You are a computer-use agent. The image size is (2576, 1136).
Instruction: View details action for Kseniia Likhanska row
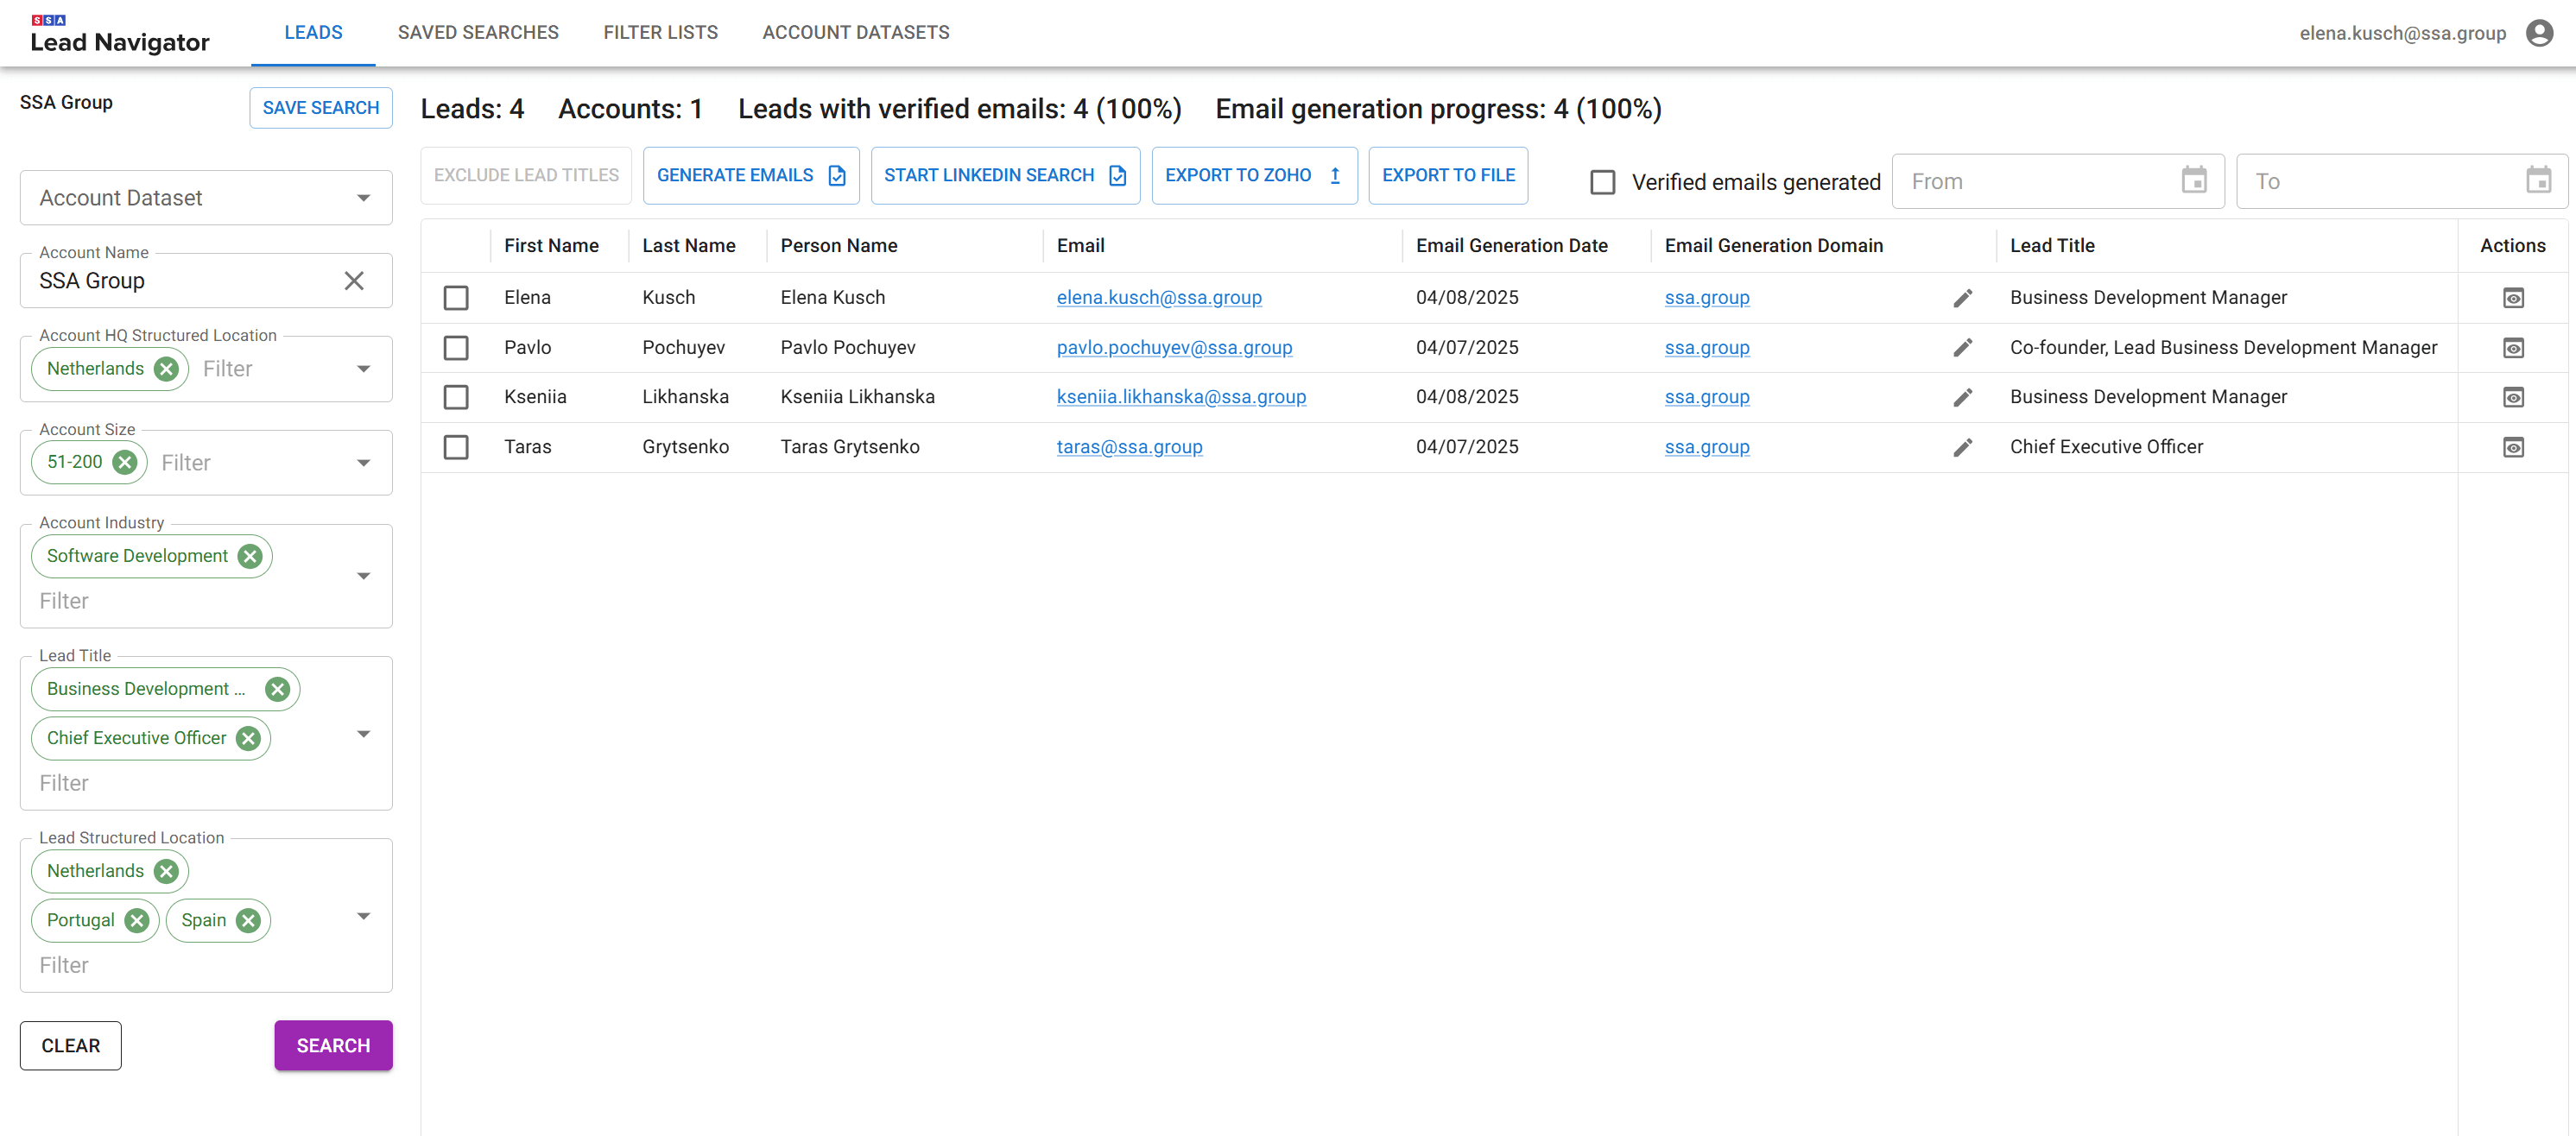coord(2513,397)
